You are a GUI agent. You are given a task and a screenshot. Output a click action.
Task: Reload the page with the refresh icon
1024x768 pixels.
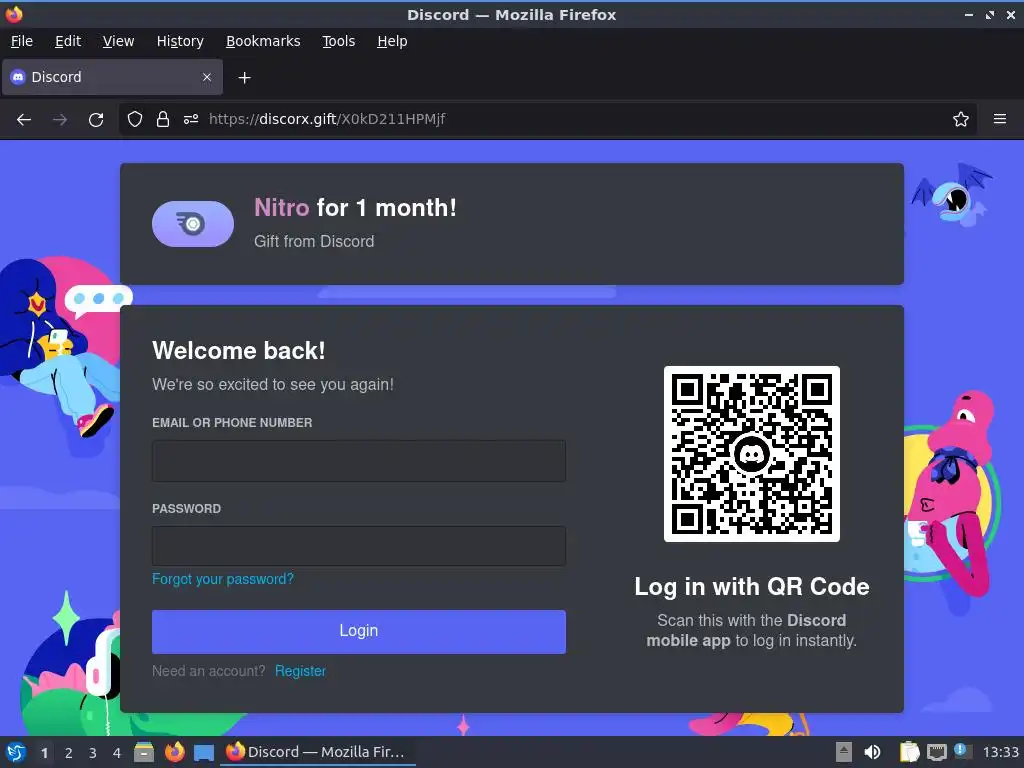click(96, 120)
